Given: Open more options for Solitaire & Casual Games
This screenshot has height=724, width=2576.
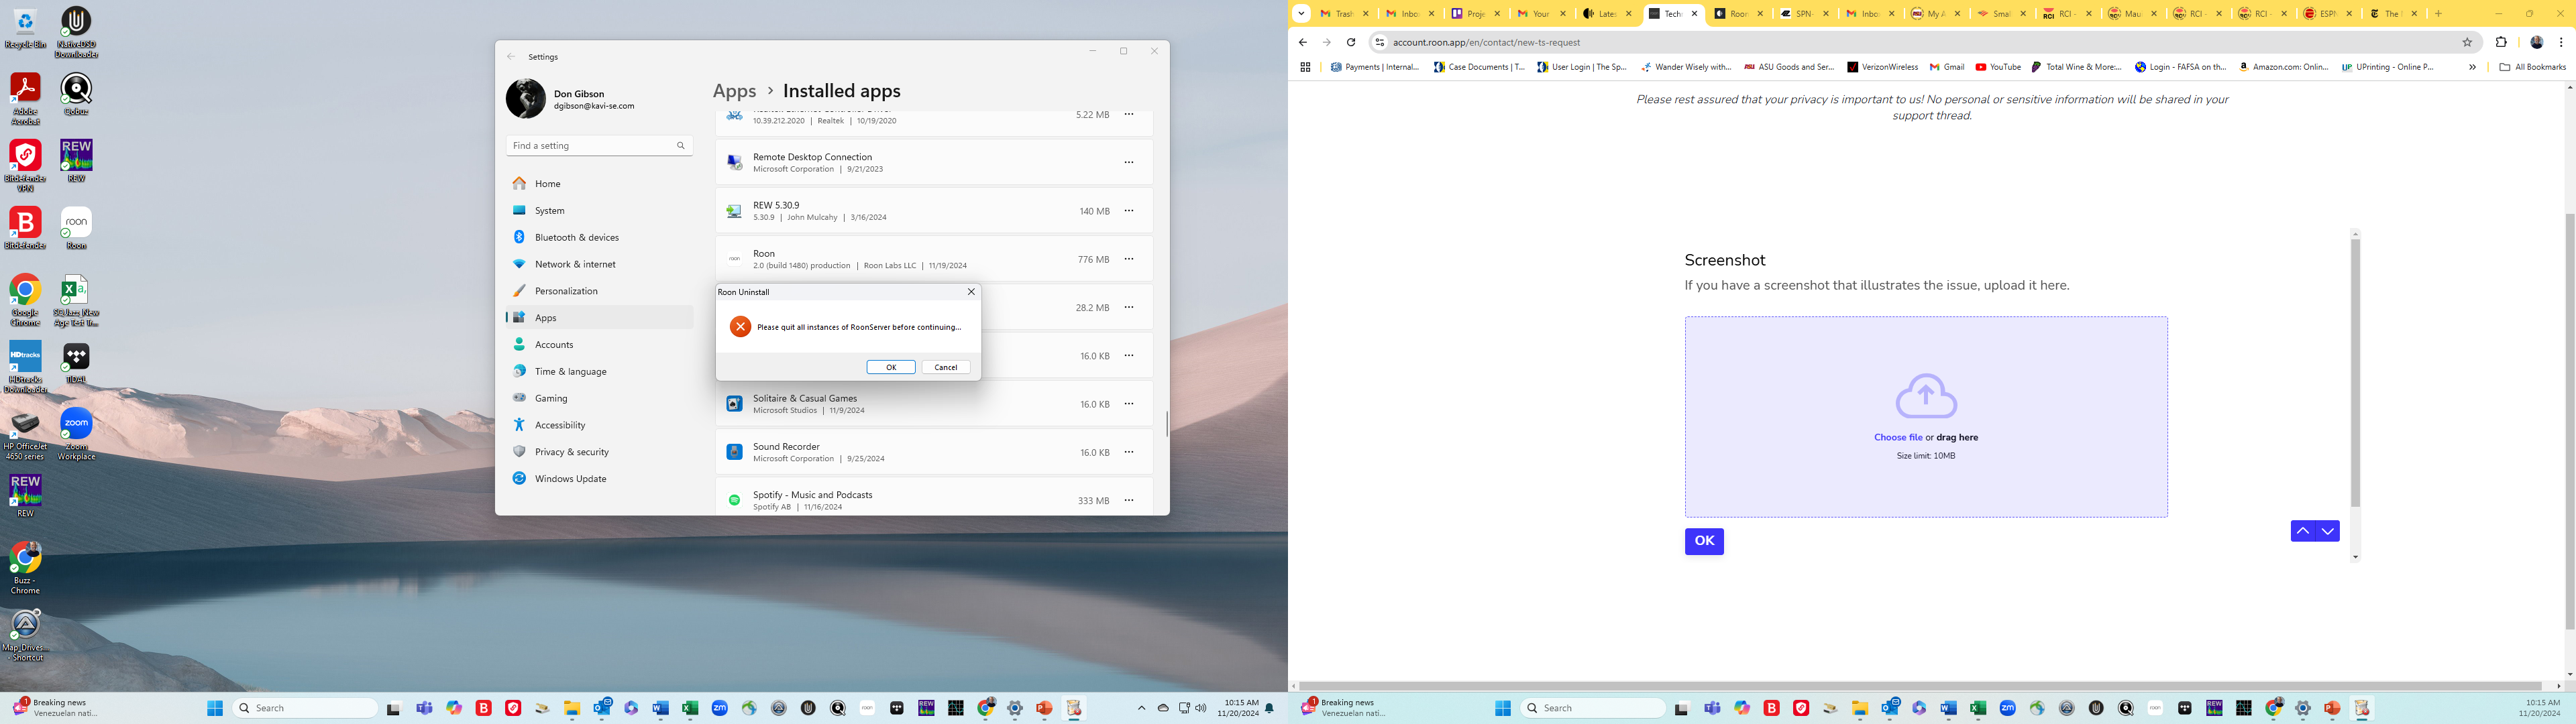Looking at the screenshot, I should point(1129,404).
